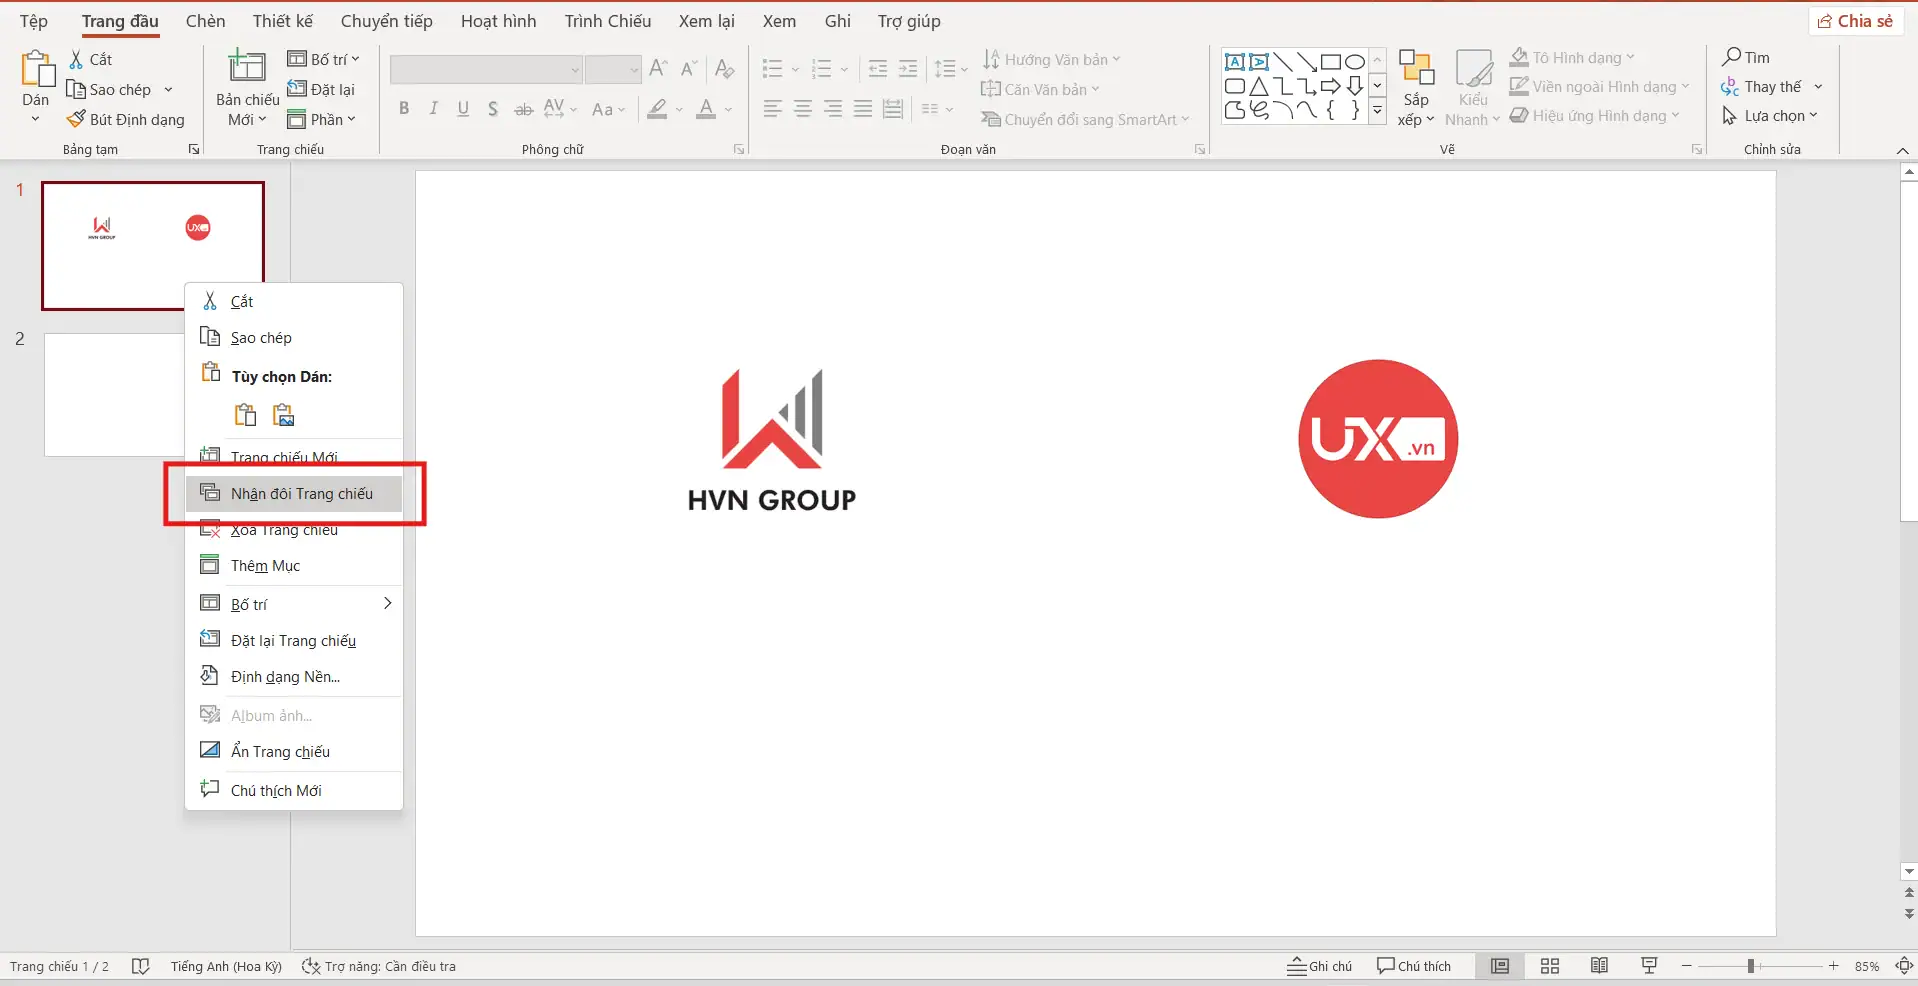Toggle underline formatting with the U icon
Screen dimensions: 1918x986
[462, 109]
